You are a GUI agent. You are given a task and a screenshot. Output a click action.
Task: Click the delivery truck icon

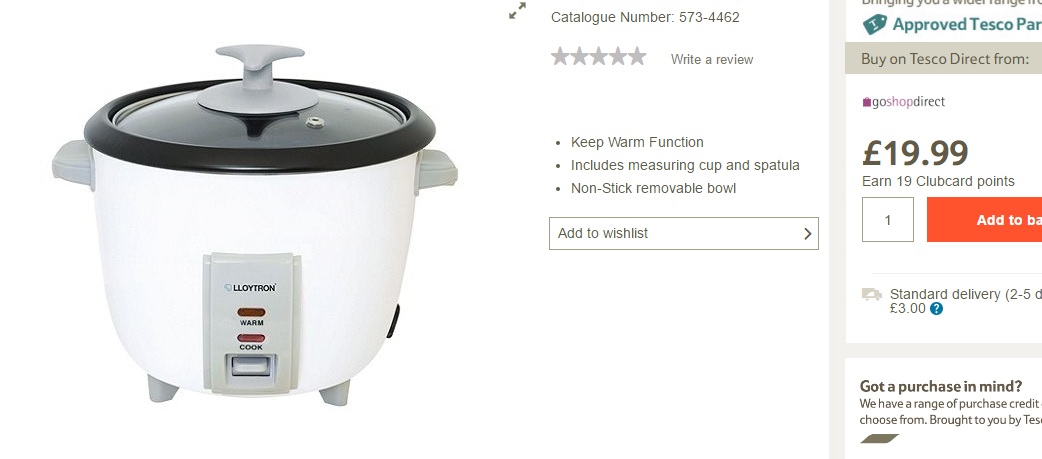point(872,294)
